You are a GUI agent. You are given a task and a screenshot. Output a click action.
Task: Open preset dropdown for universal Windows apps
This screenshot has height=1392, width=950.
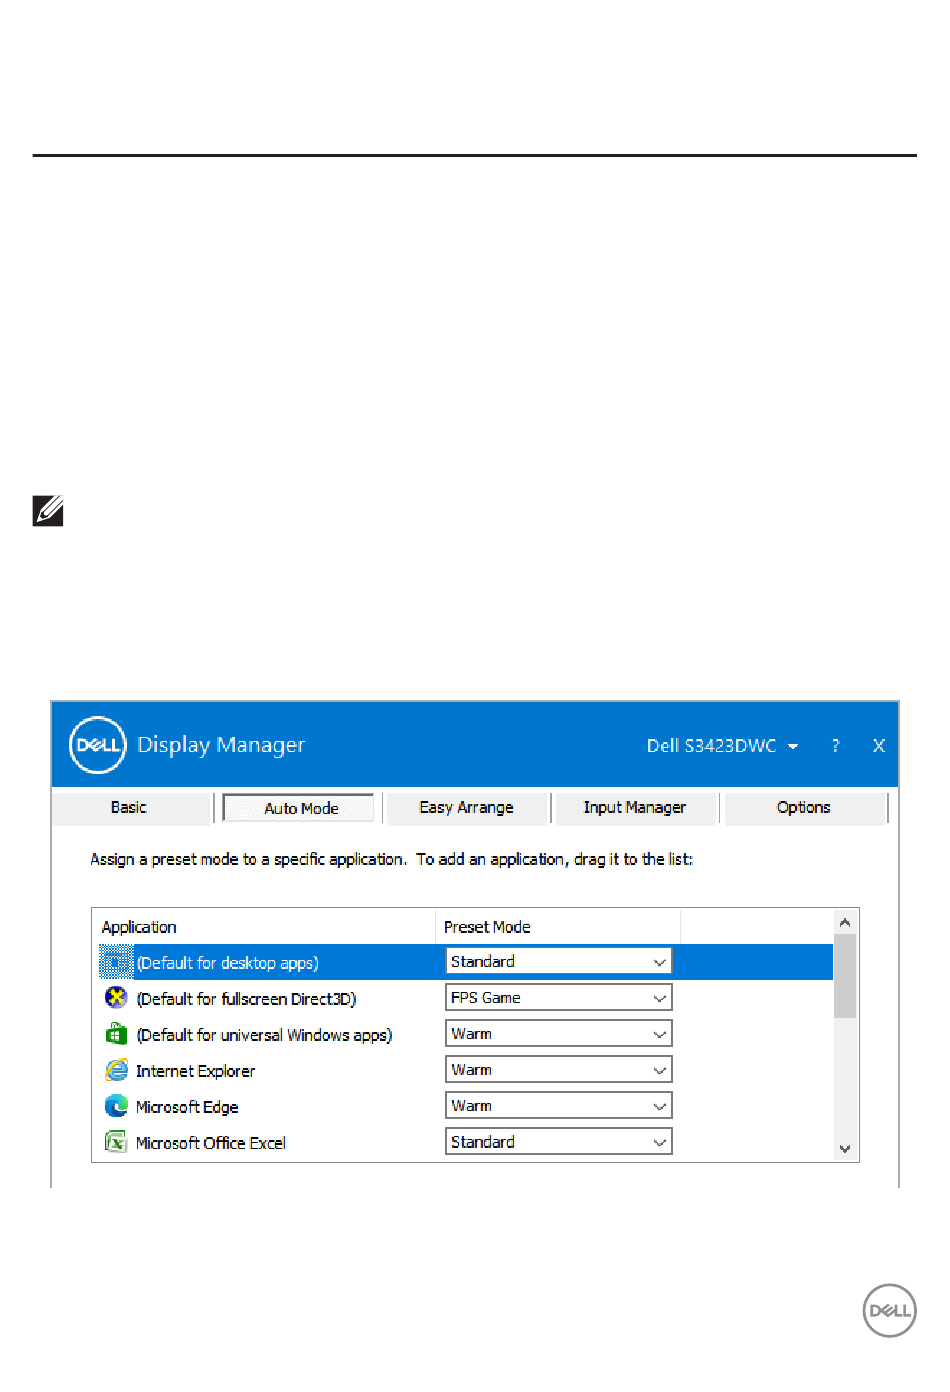[x=558, y=1033]
